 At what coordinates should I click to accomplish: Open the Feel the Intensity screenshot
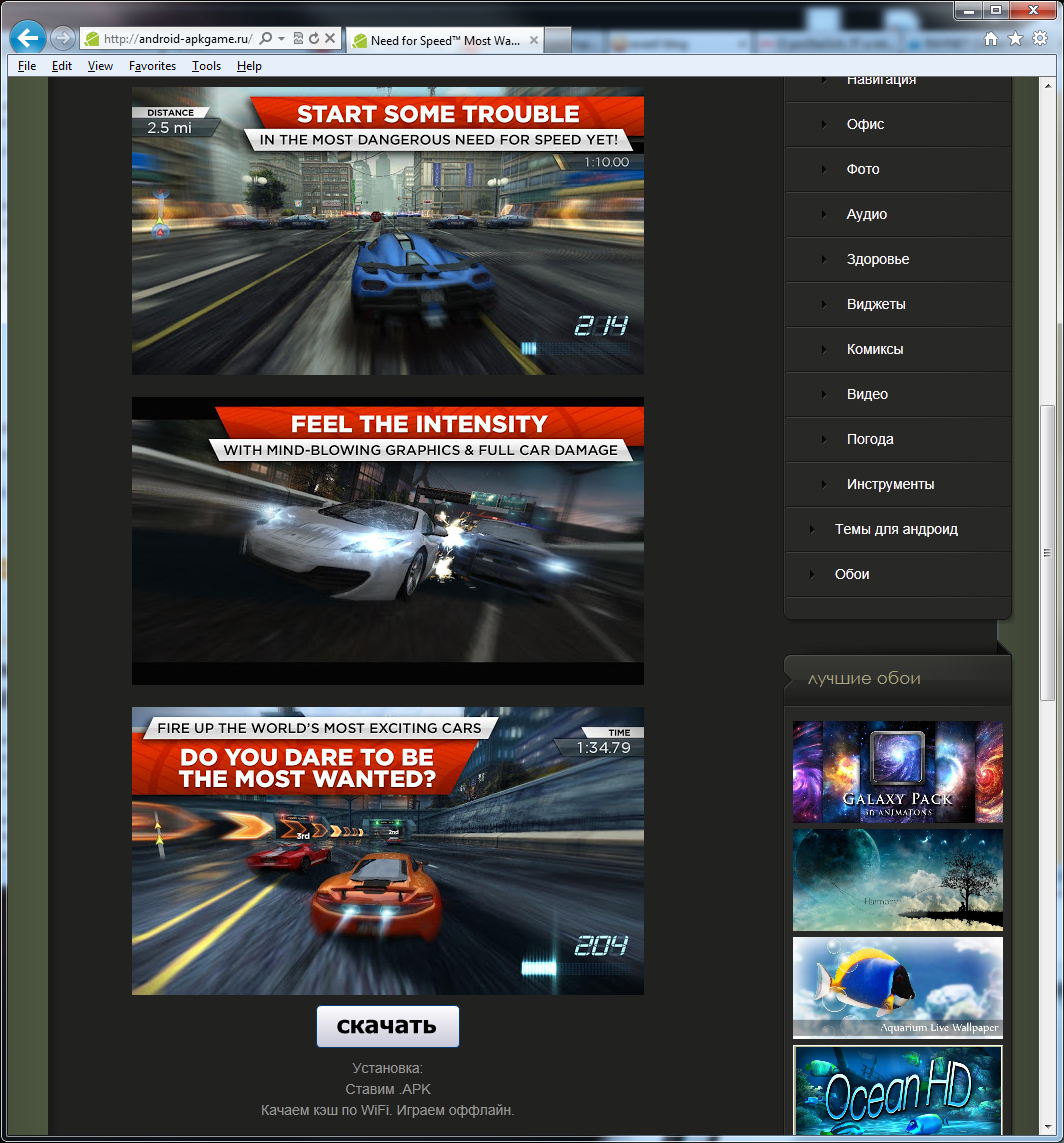click(388, 541)
